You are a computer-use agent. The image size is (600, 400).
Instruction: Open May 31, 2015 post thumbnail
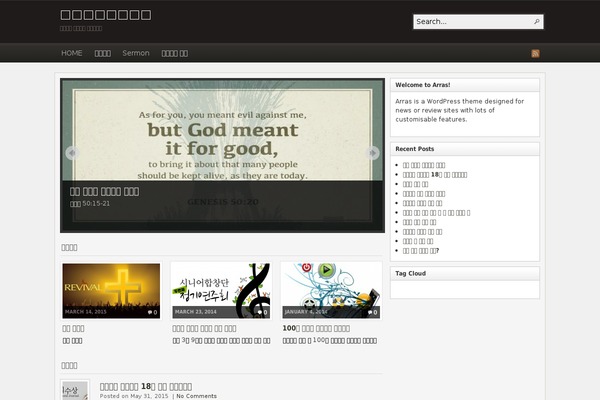pos(75,390)
